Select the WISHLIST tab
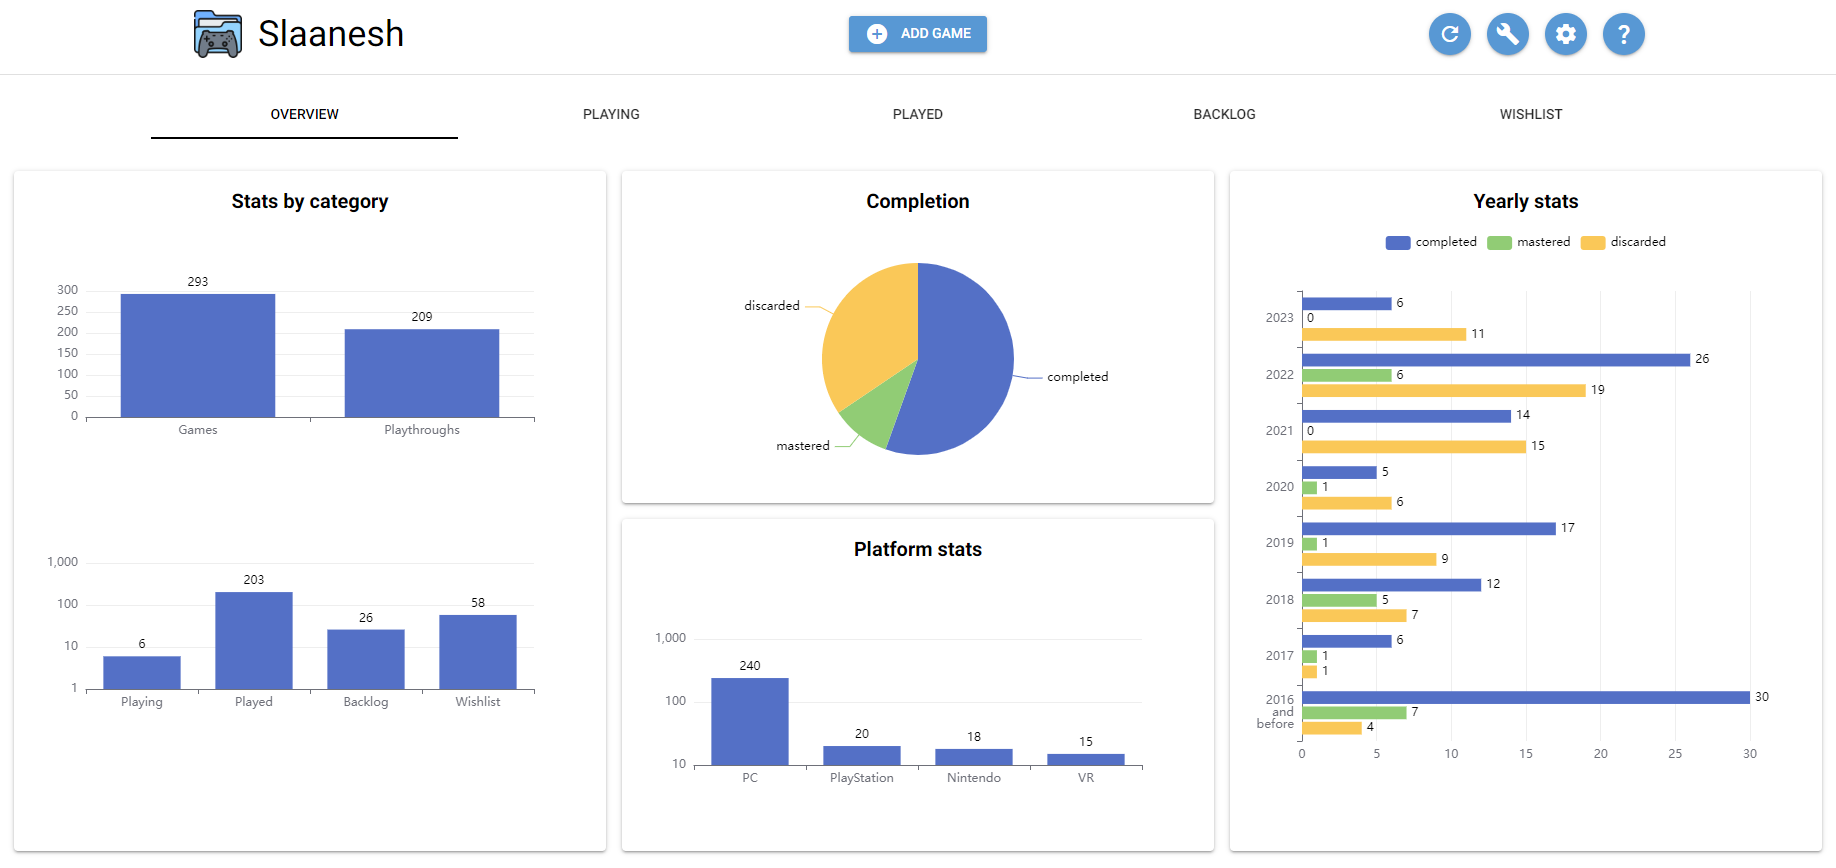Viewport: 1836px width, 868px height. [x=1531, y=114]
